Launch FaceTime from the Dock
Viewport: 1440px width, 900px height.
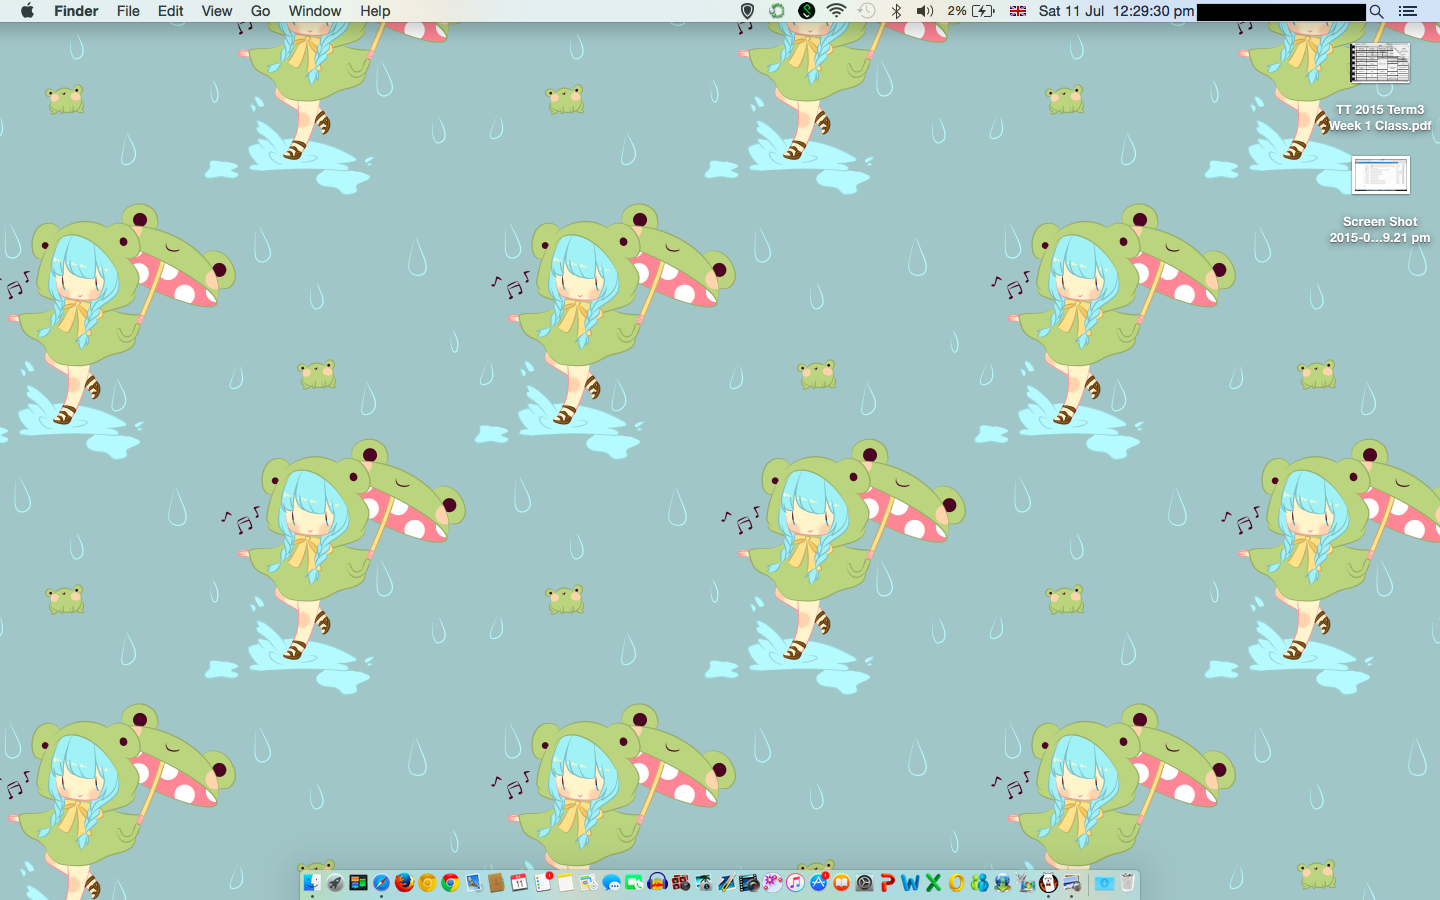(x=634, y=883)
